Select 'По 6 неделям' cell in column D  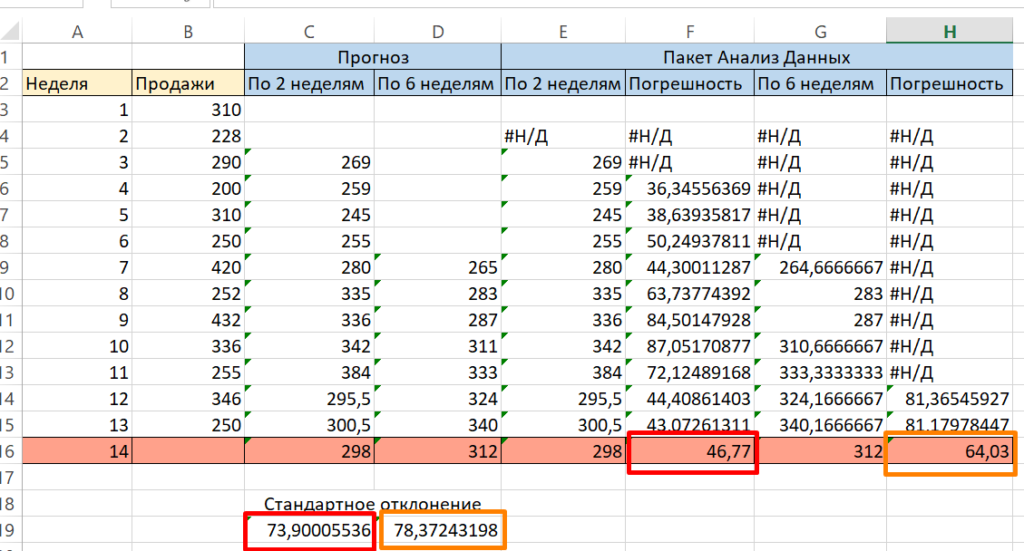pyautogui.click(x=438, y=83)
